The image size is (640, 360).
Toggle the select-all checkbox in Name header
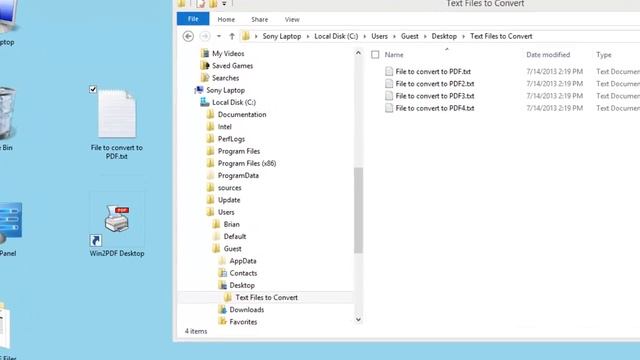[375, 55]
